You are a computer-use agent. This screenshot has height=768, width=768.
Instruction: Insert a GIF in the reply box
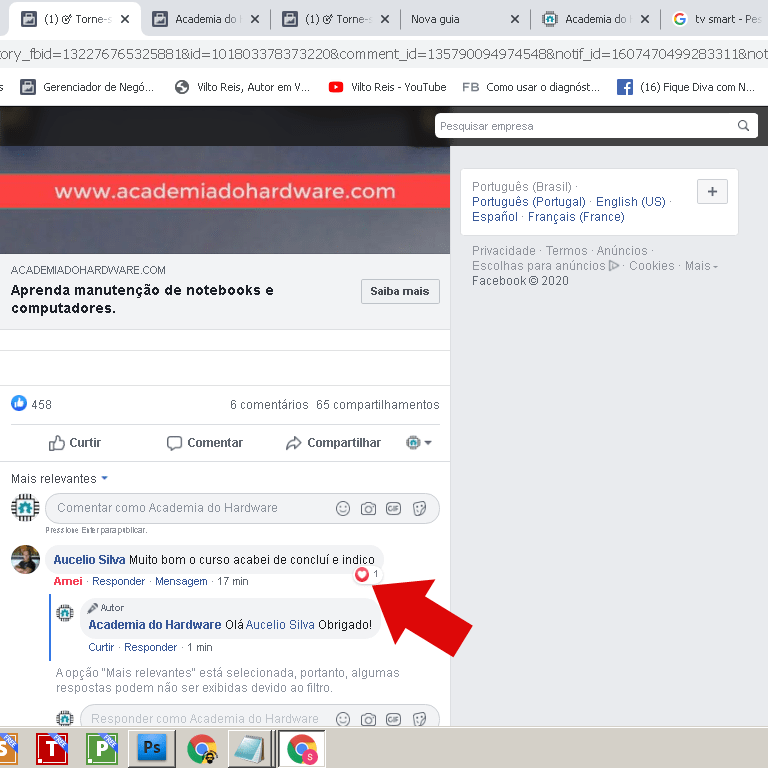tap(393, 719)
